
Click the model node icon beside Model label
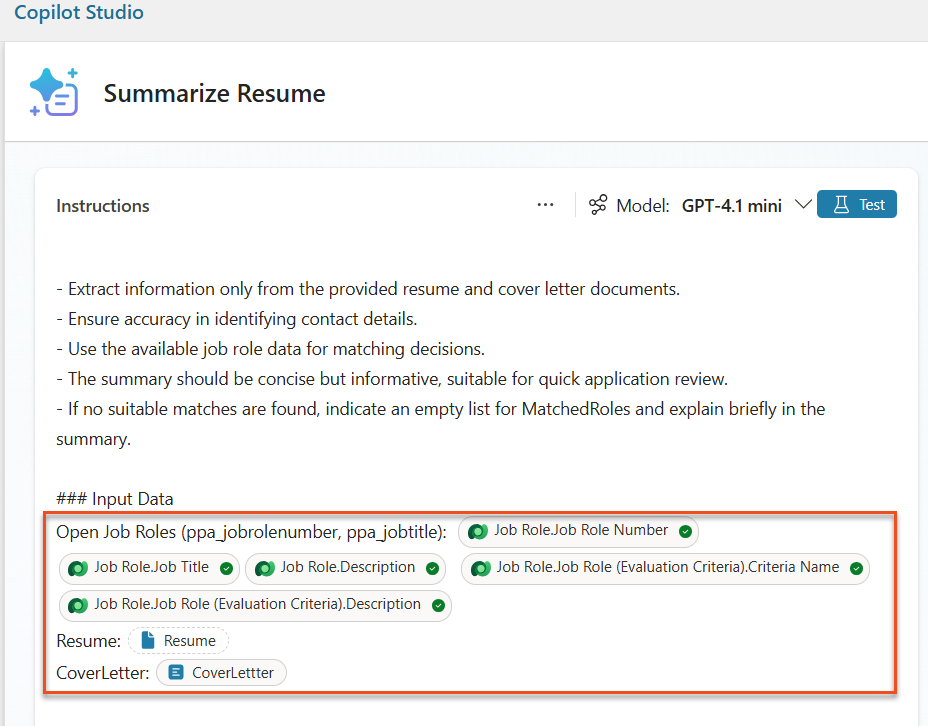pyautogui.click(x=598, y=204)
